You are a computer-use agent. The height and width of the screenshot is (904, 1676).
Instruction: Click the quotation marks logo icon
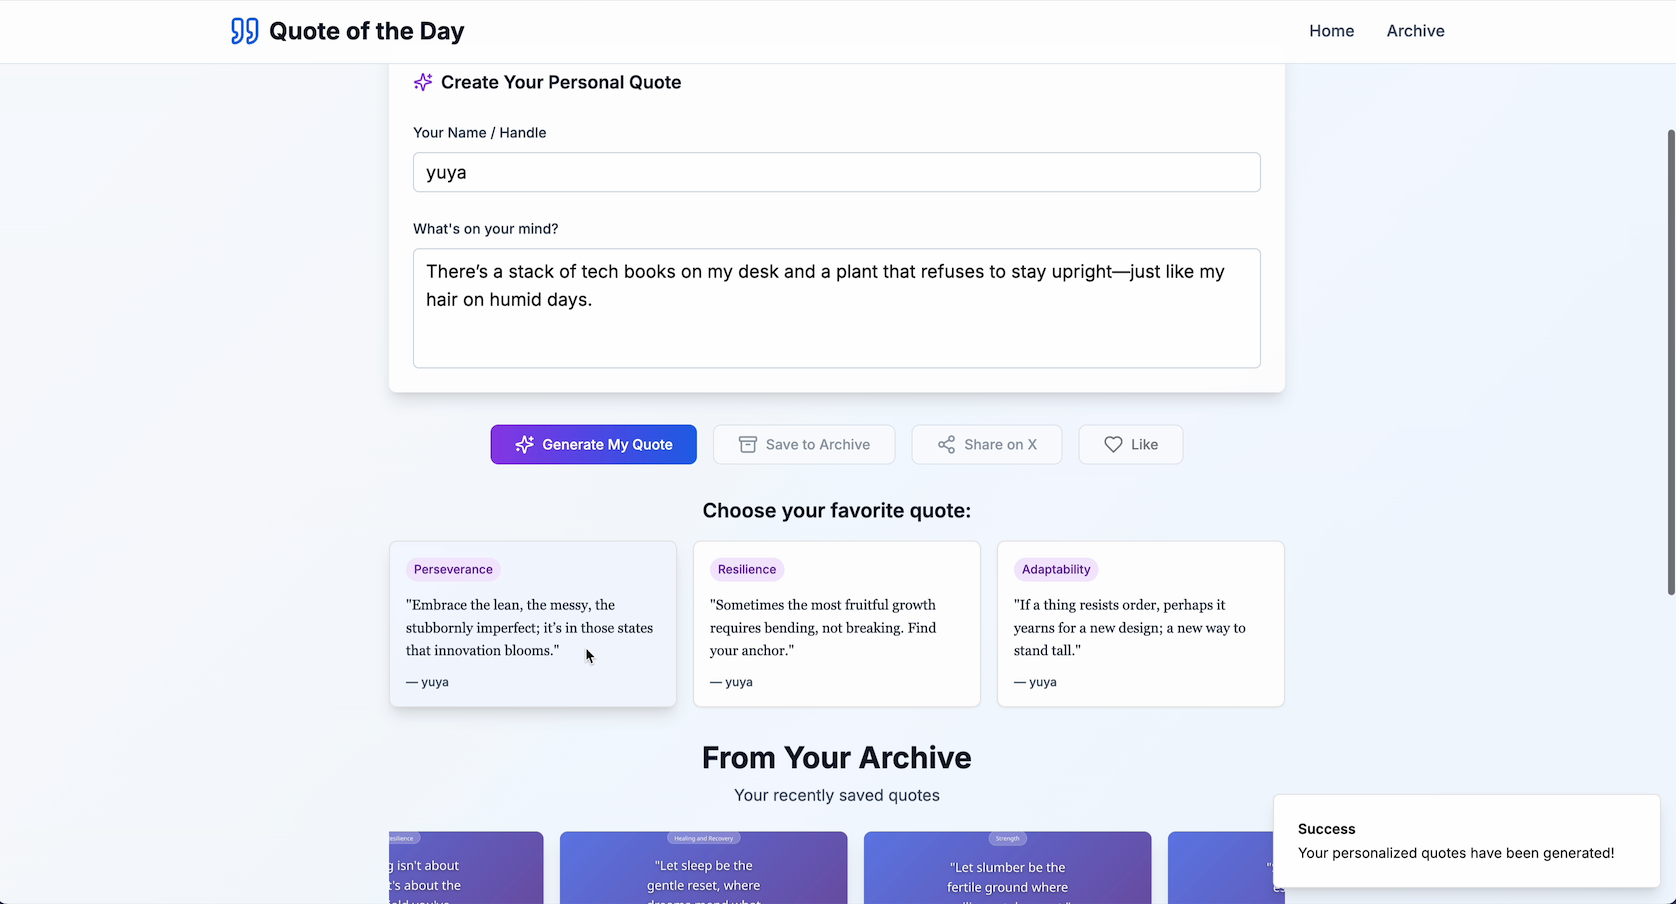pos(243,31)
